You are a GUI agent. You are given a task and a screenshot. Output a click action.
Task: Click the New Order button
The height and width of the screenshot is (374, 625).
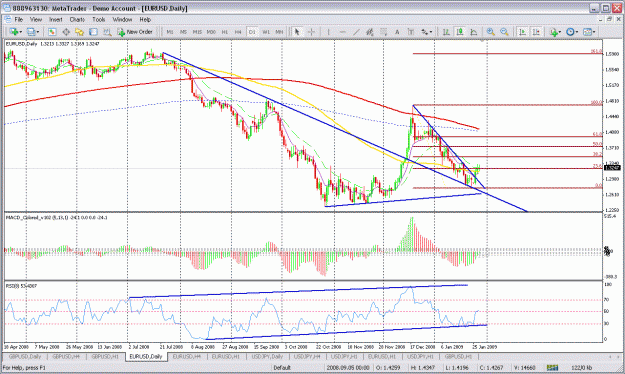135,32
